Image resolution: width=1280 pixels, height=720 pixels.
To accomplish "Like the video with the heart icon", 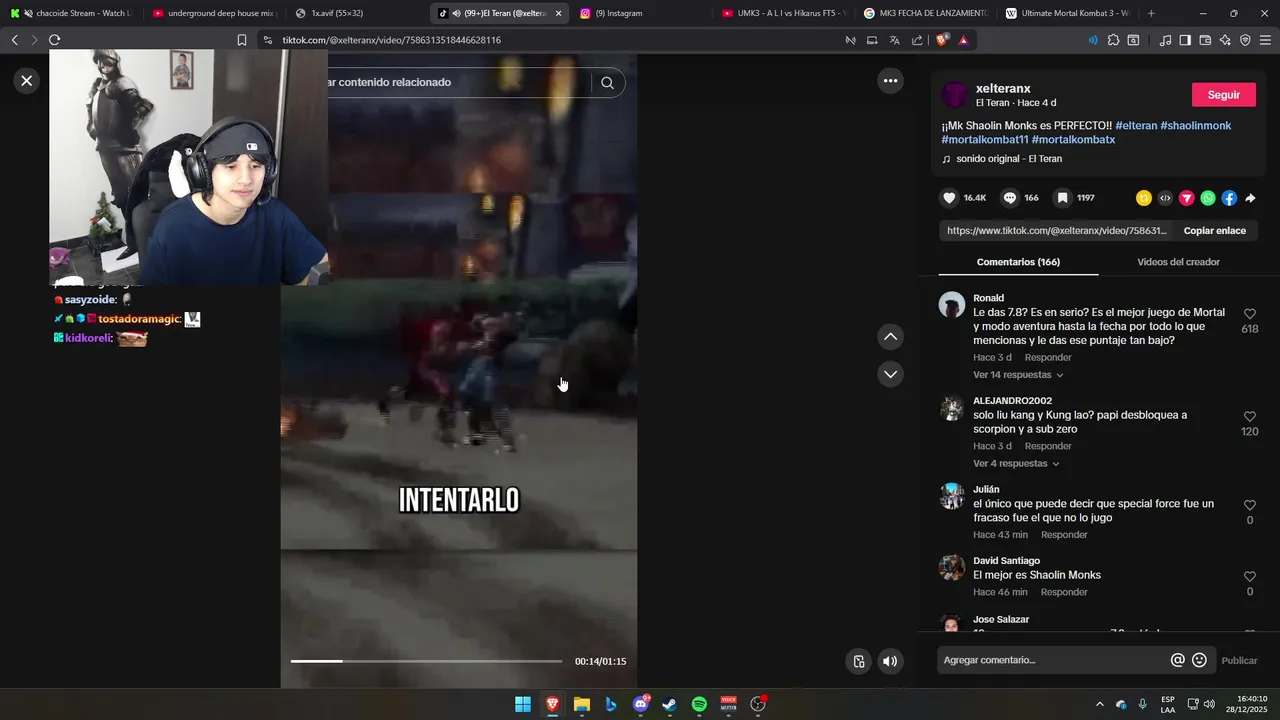I will pos(950,198).
